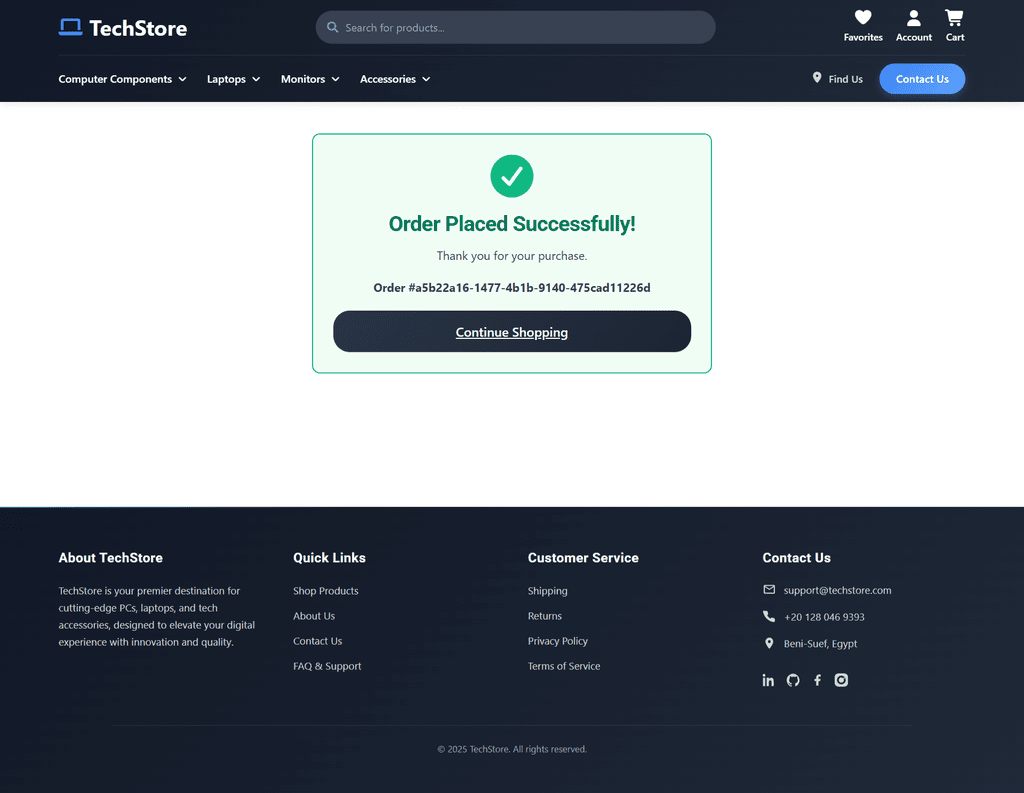Click the search magnifier icon
The image size is (1024, 793).
tap(332, 27)
